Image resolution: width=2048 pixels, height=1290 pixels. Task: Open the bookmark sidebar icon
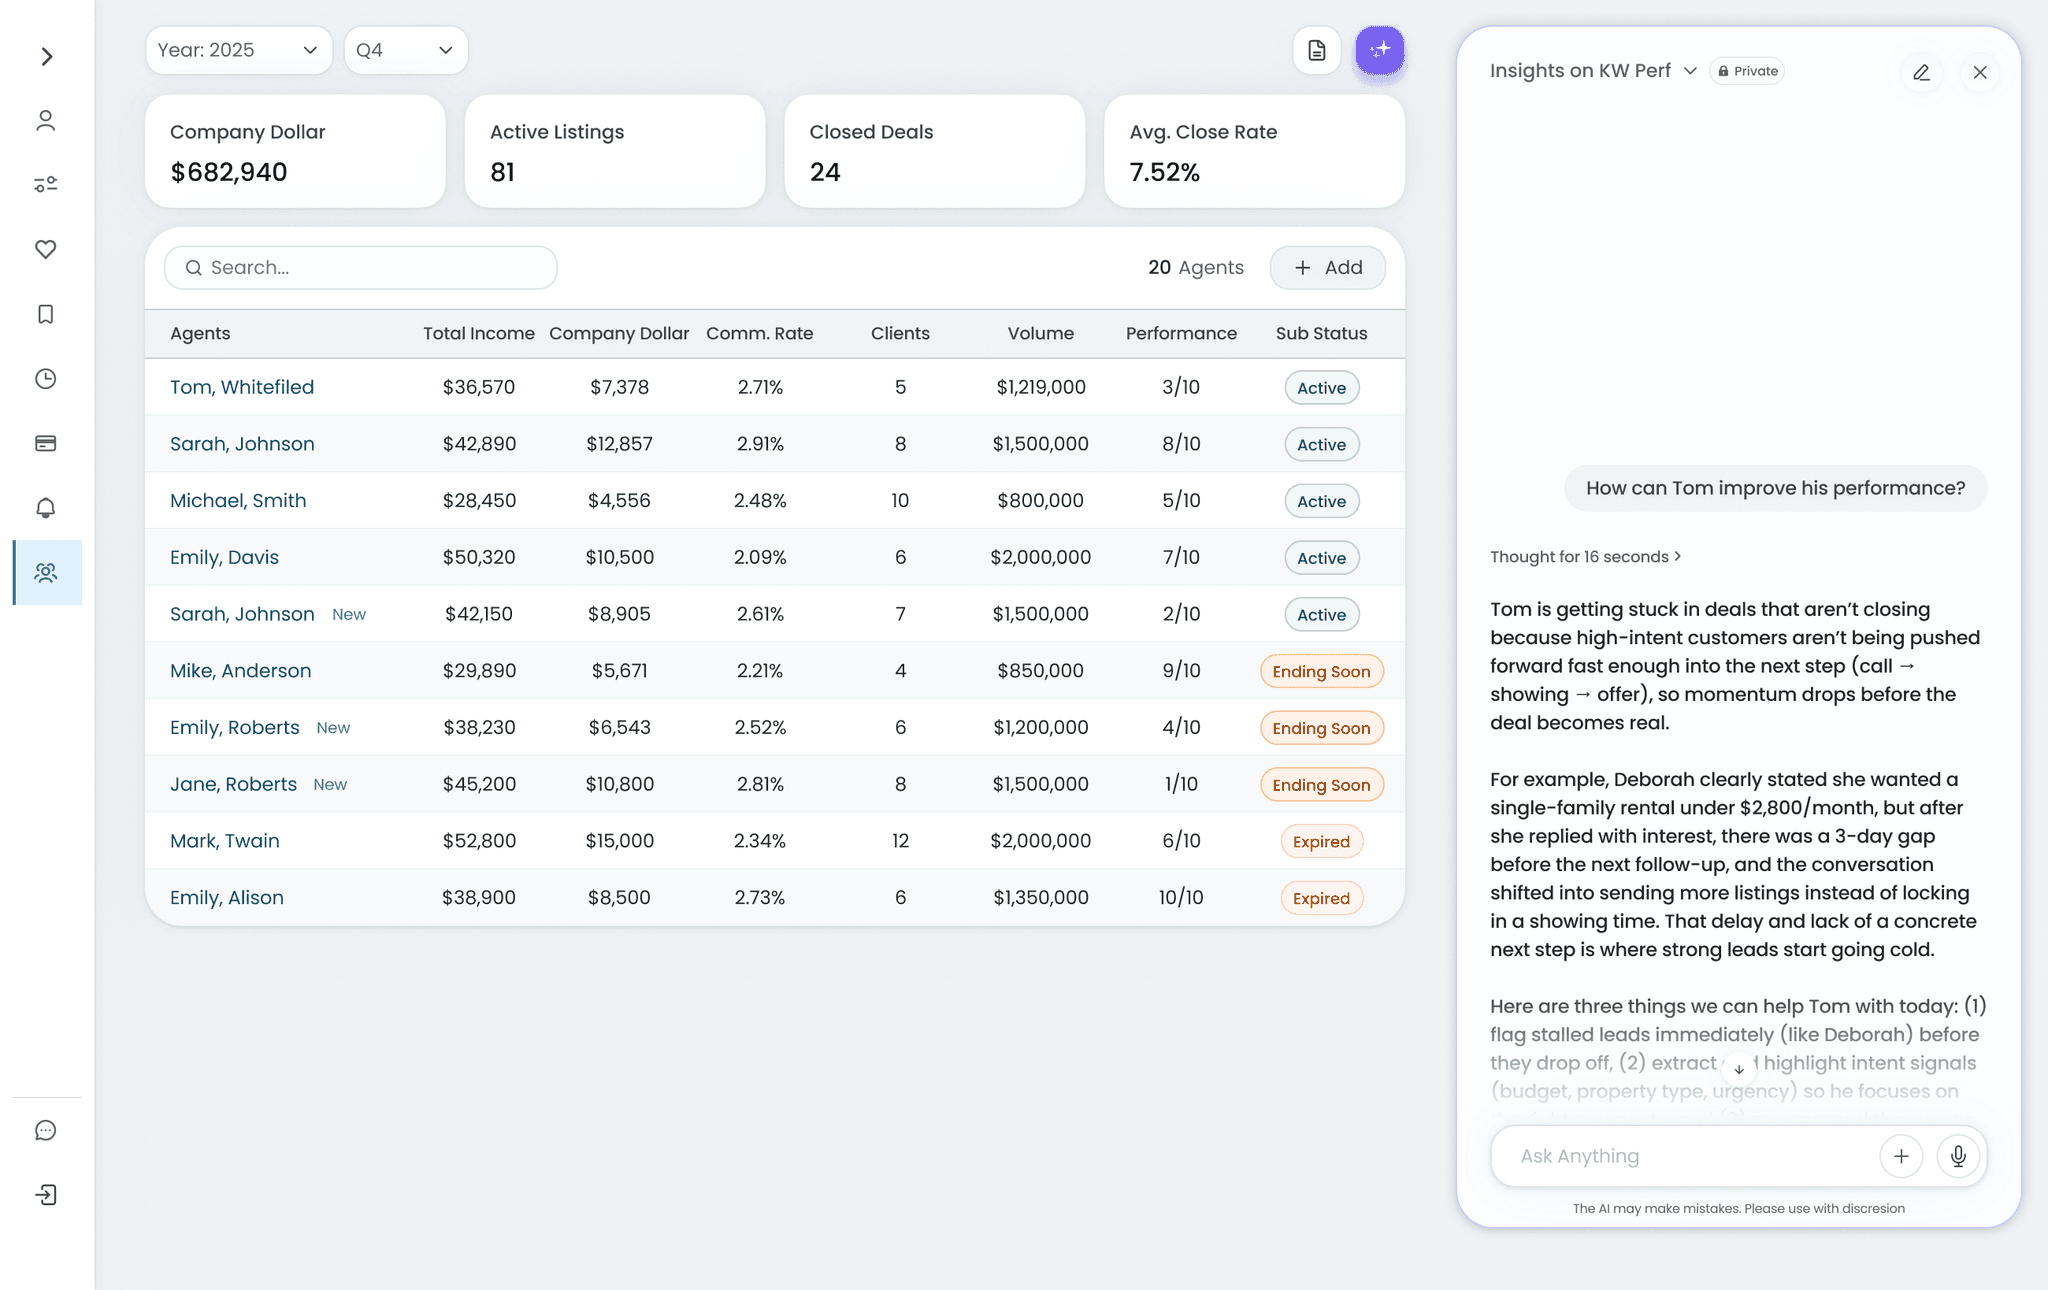click(46, 314)
